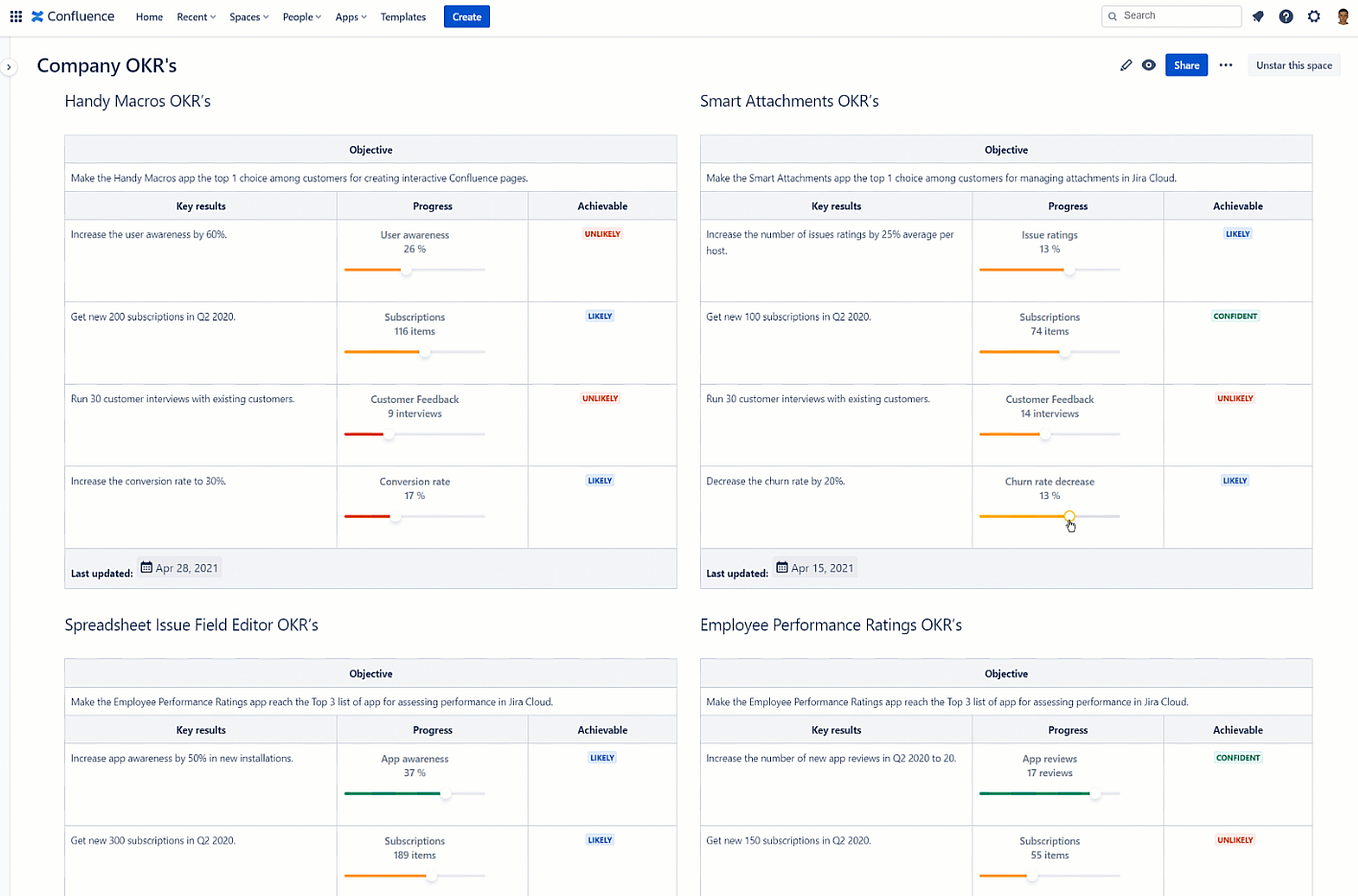The image size is (1358, 896).
Task: Open the Atlassian app switcher grid
Action: (15, 16)
